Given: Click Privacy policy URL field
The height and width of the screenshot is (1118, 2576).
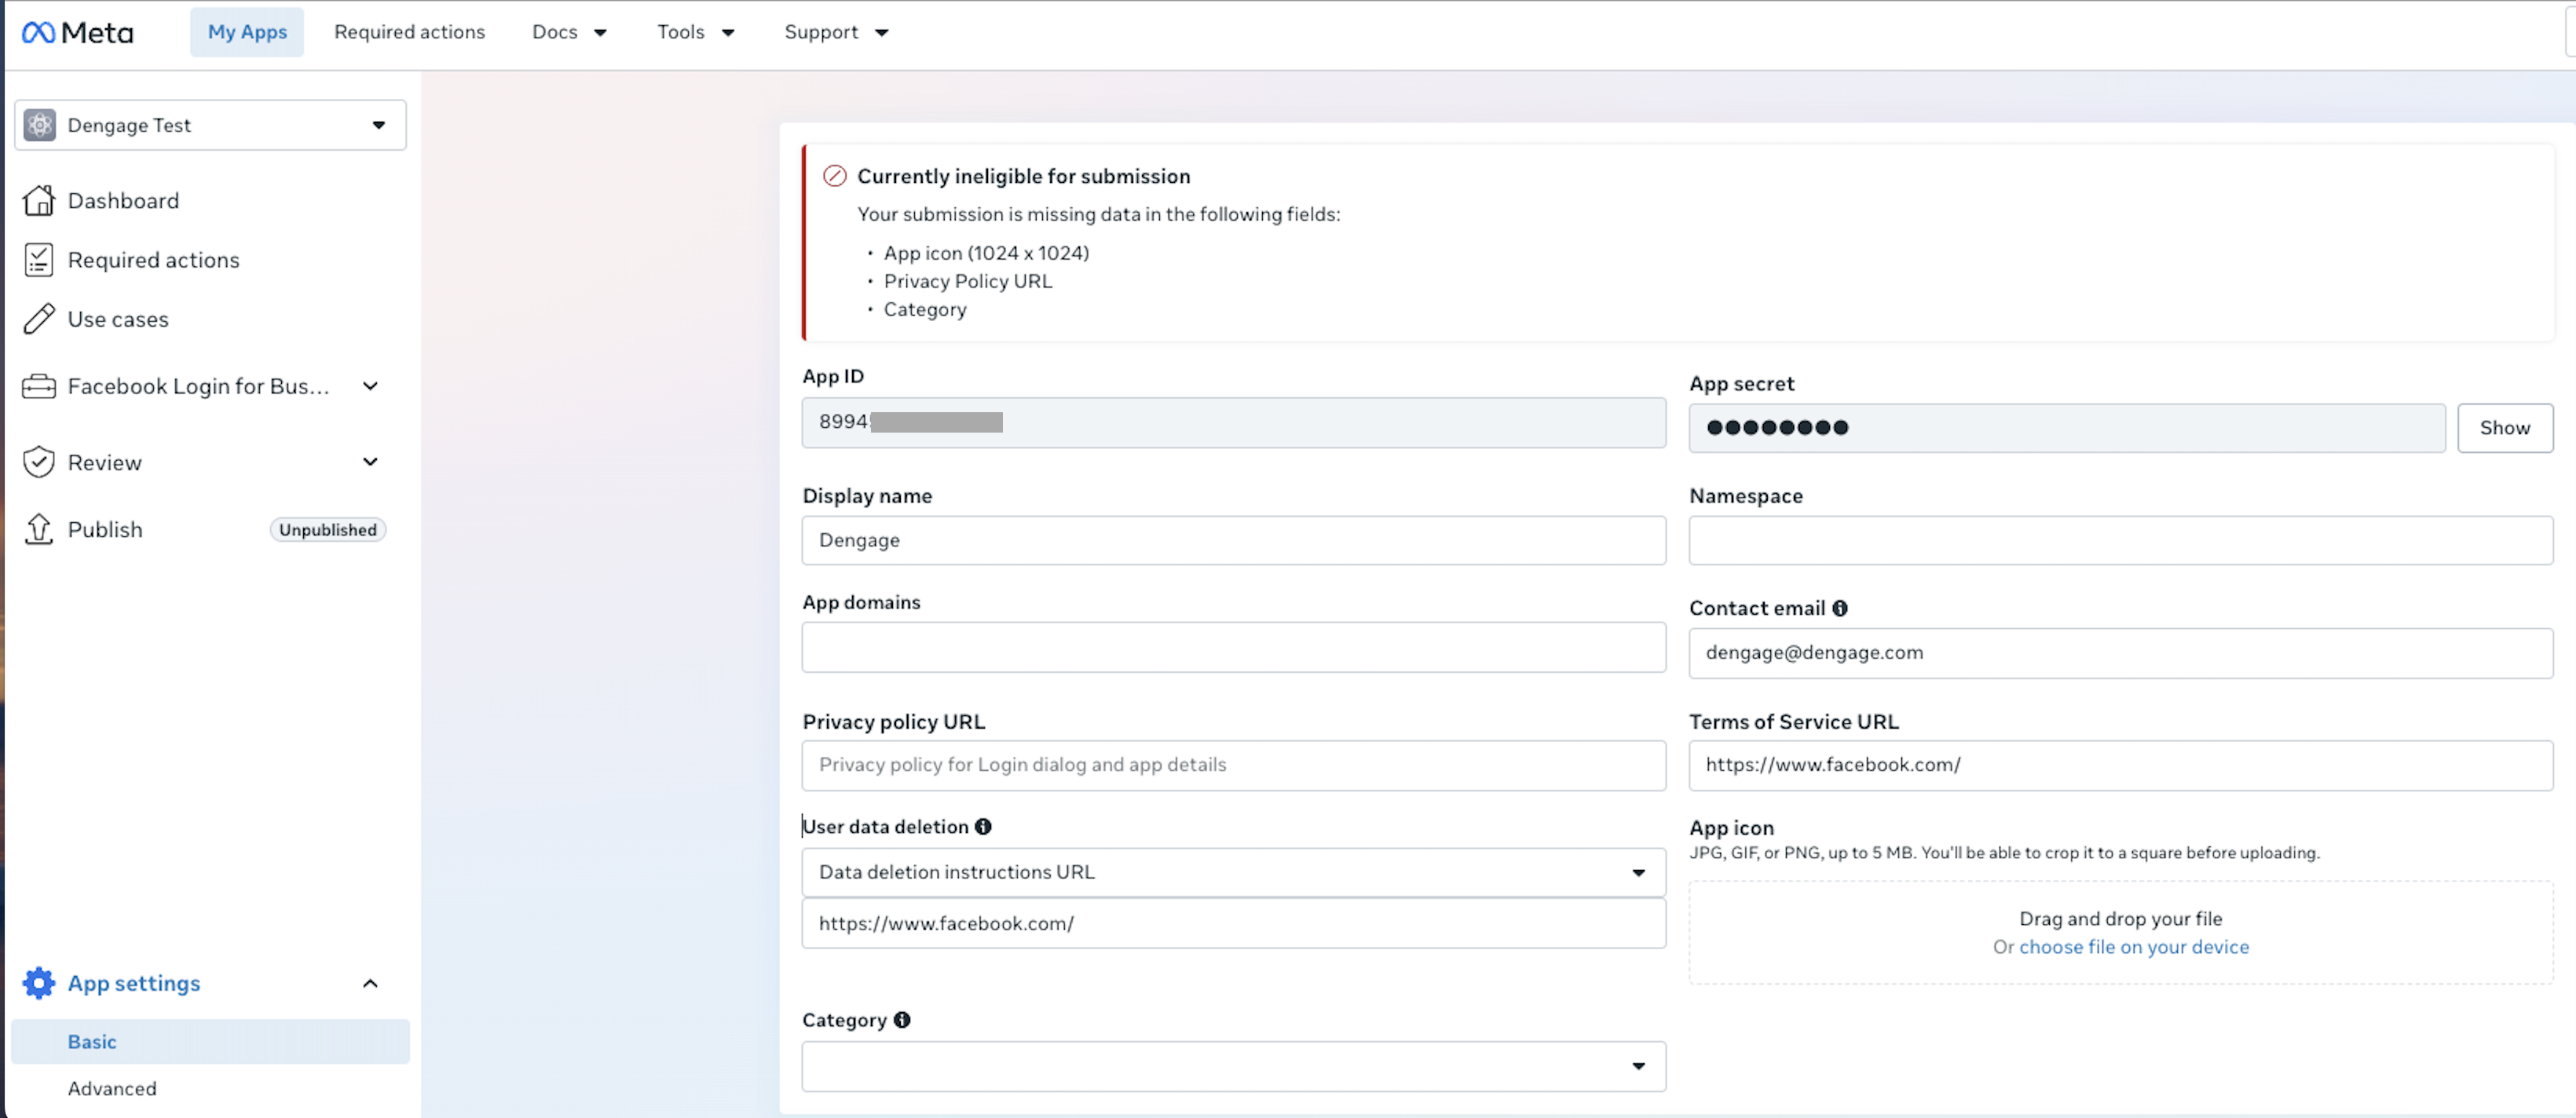Looking at the screenshot, I should click(1233, 765).
